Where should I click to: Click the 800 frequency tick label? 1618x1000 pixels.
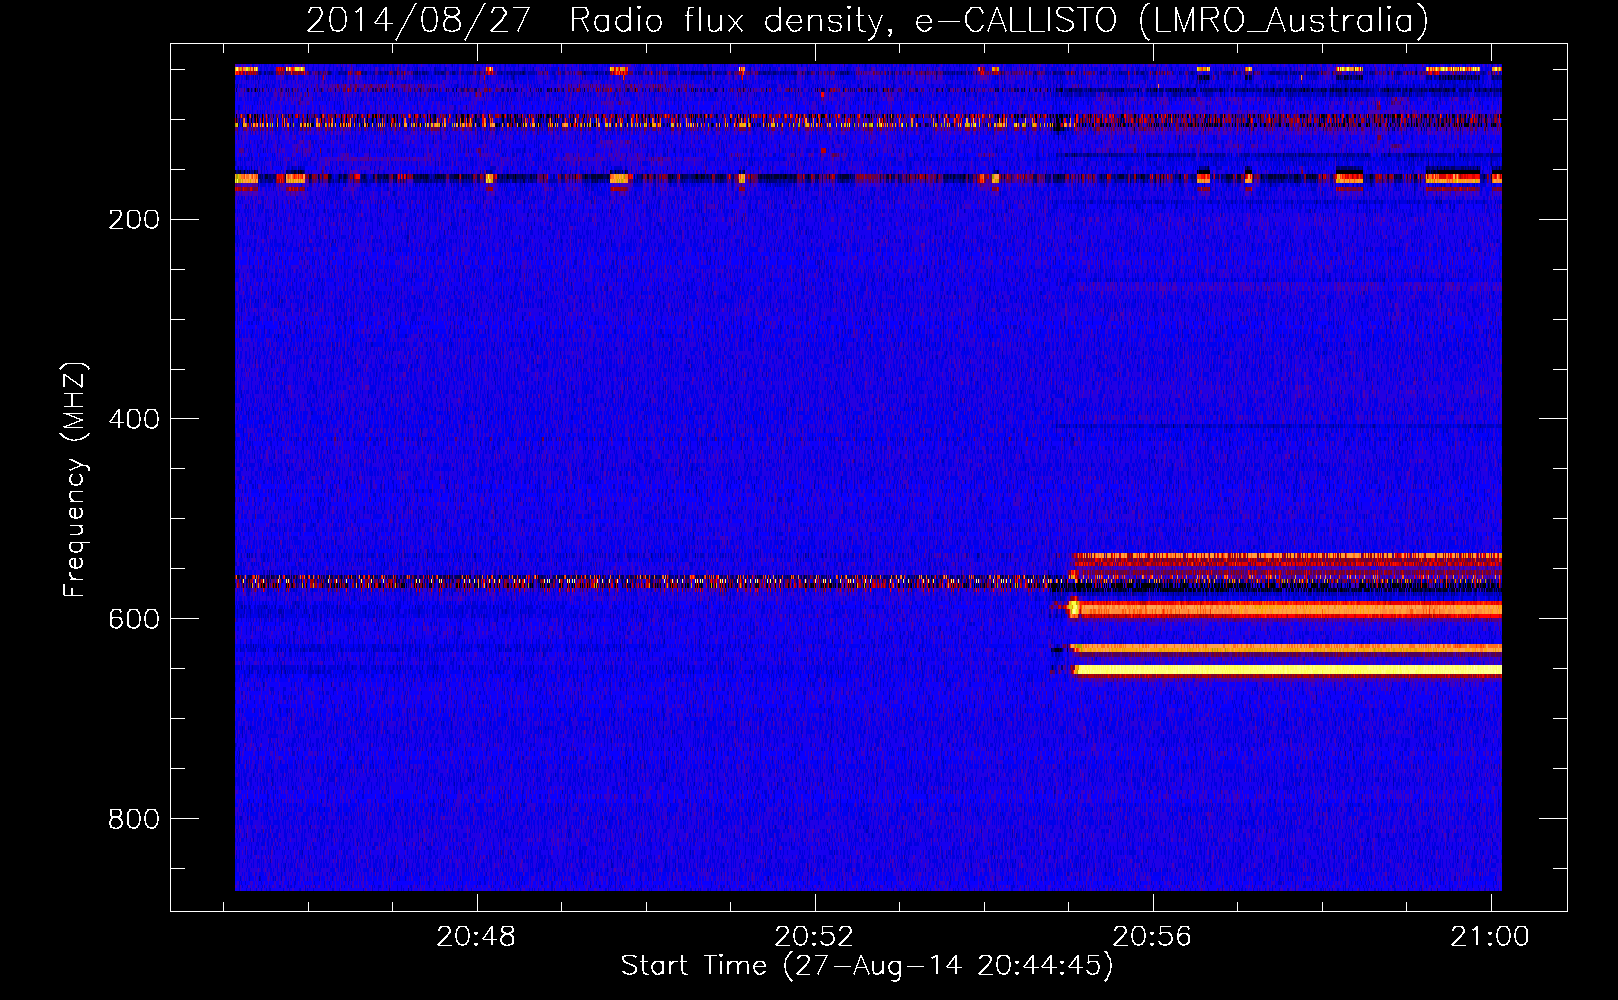[x=134, y=819]
